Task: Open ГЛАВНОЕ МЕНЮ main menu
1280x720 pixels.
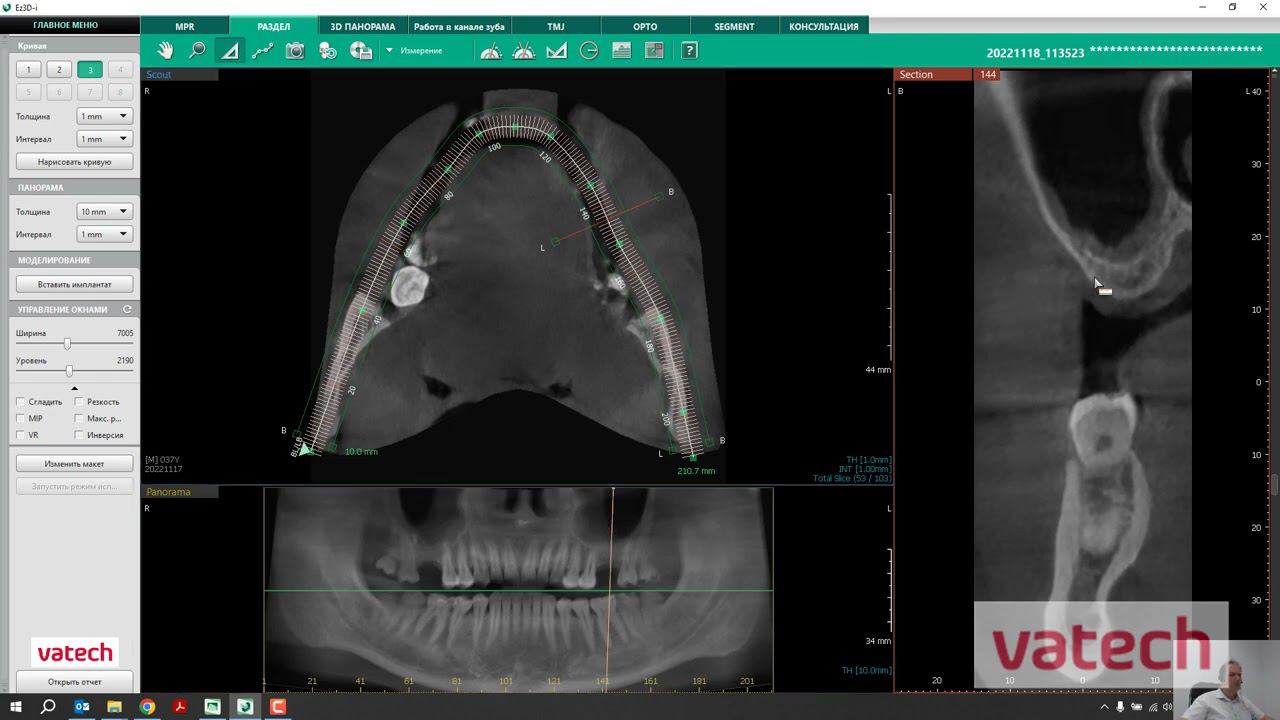Action: (65, 26)
